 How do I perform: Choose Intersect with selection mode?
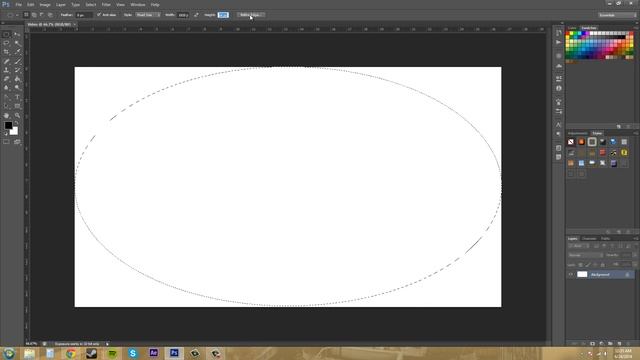(x=50, y=15)
